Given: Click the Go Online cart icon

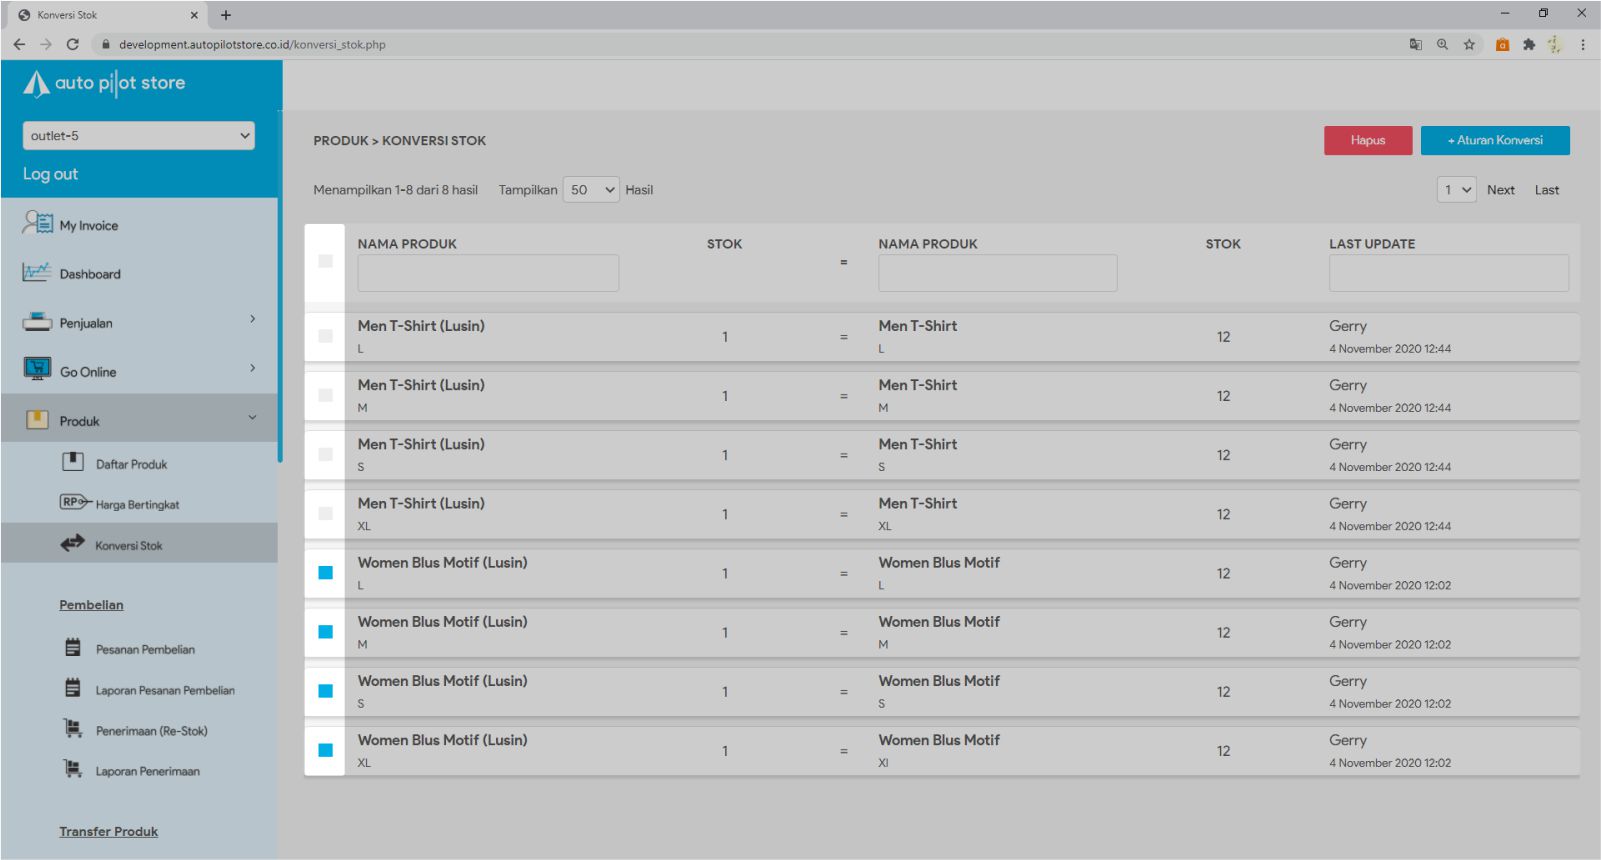Looking at the screenshot, I should click(x=37, y=370).
